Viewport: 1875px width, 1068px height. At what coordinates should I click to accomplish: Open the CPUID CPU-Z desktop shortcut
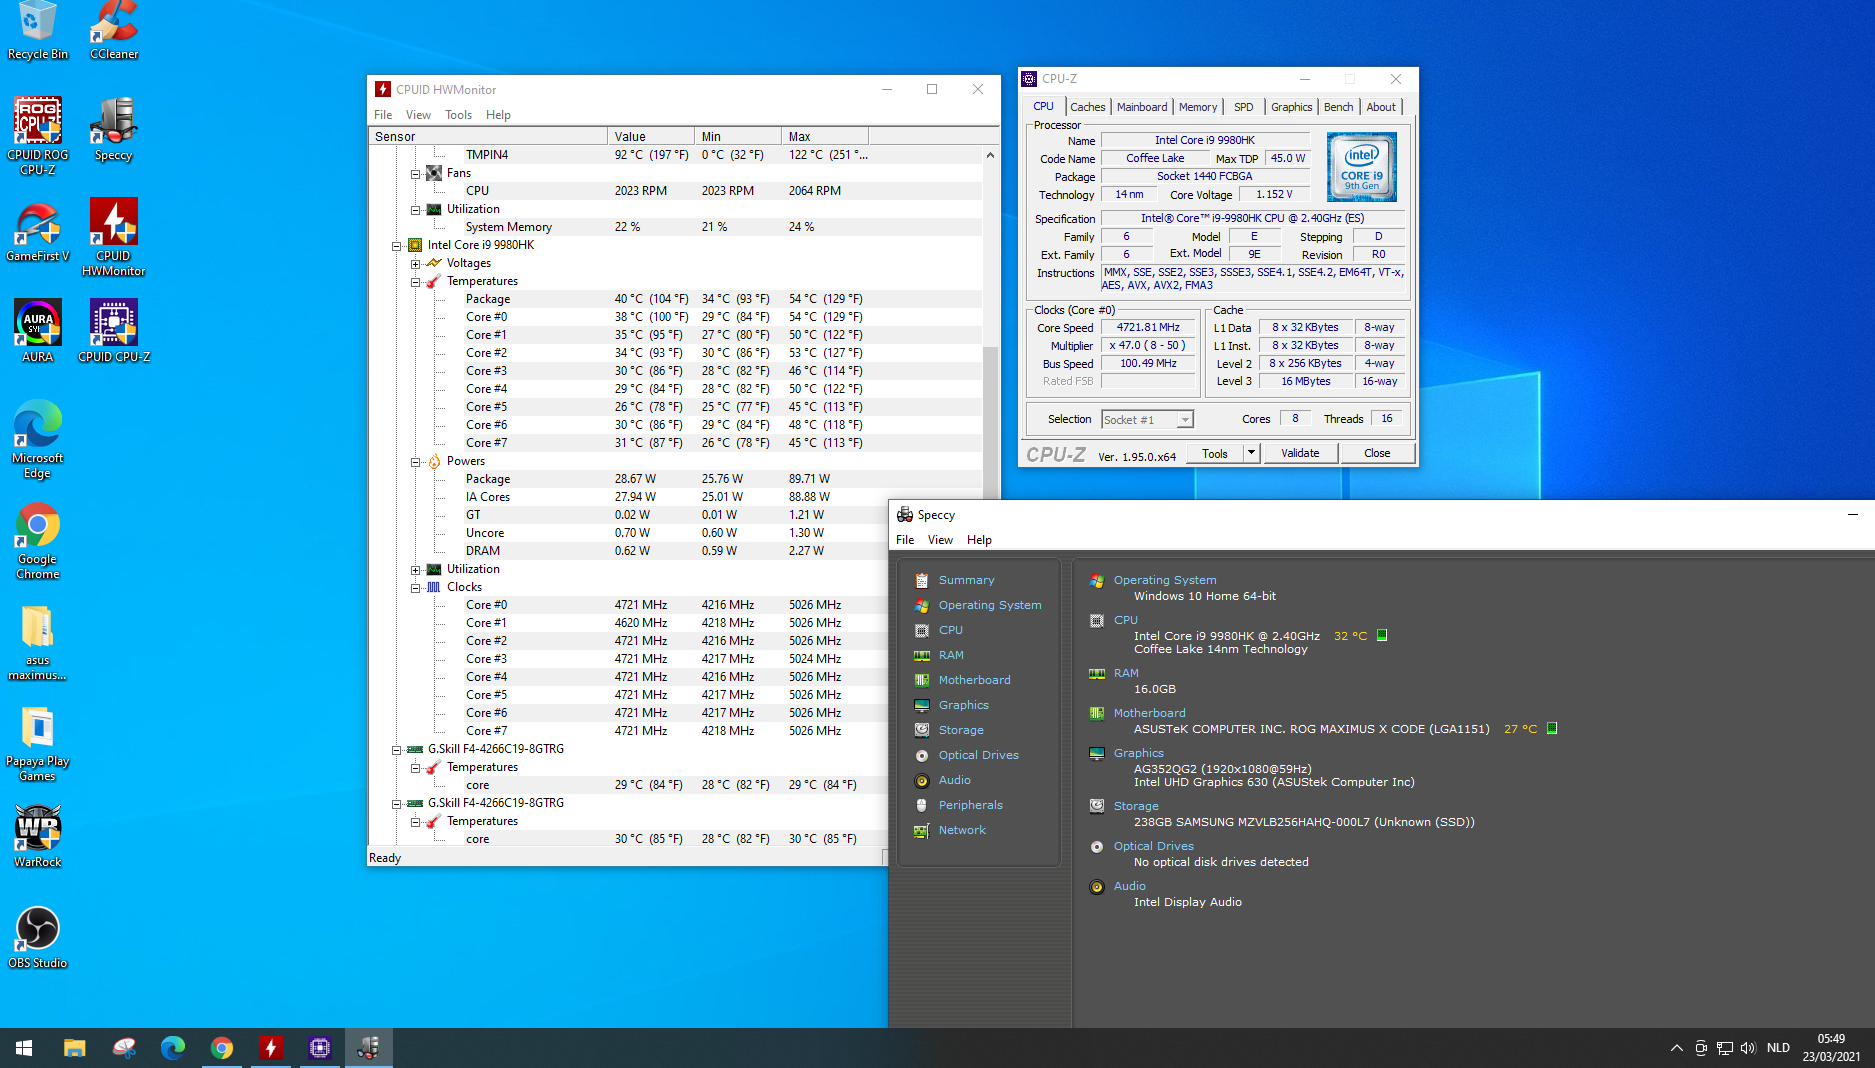tap(114, 331)
